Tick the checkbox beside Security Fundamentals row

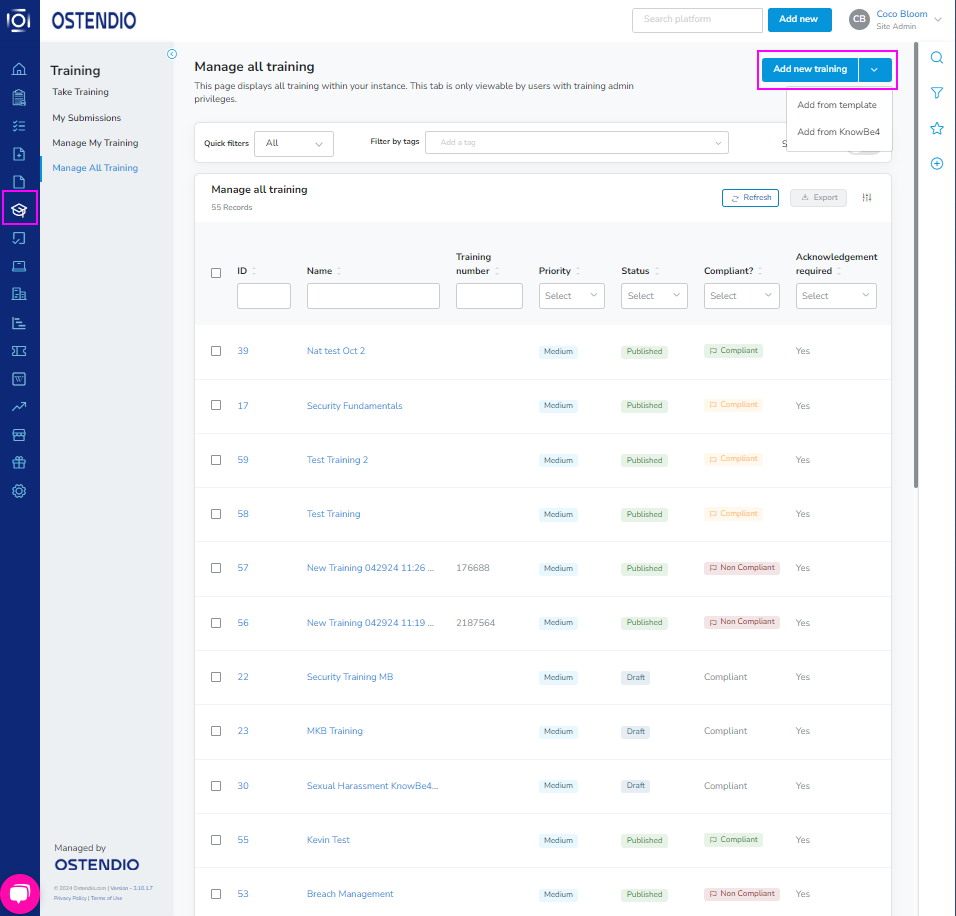tap(216, 405)
